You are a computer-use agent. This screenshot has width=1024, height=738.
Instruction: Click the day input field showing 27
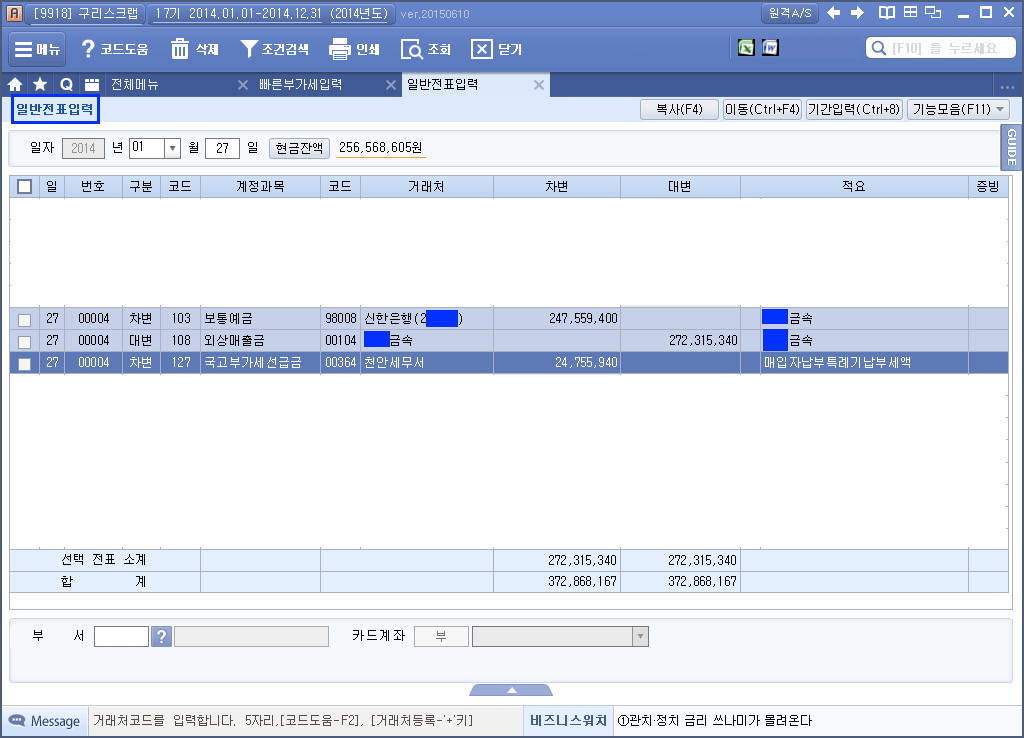pos(222,148)
